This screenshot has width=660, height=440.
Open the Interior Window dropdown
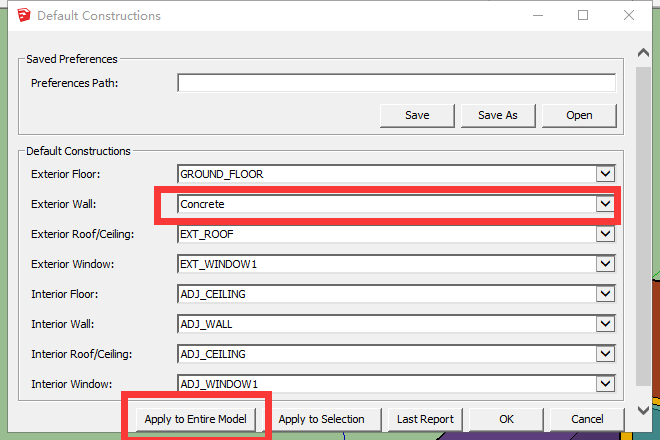click(603, 384)
